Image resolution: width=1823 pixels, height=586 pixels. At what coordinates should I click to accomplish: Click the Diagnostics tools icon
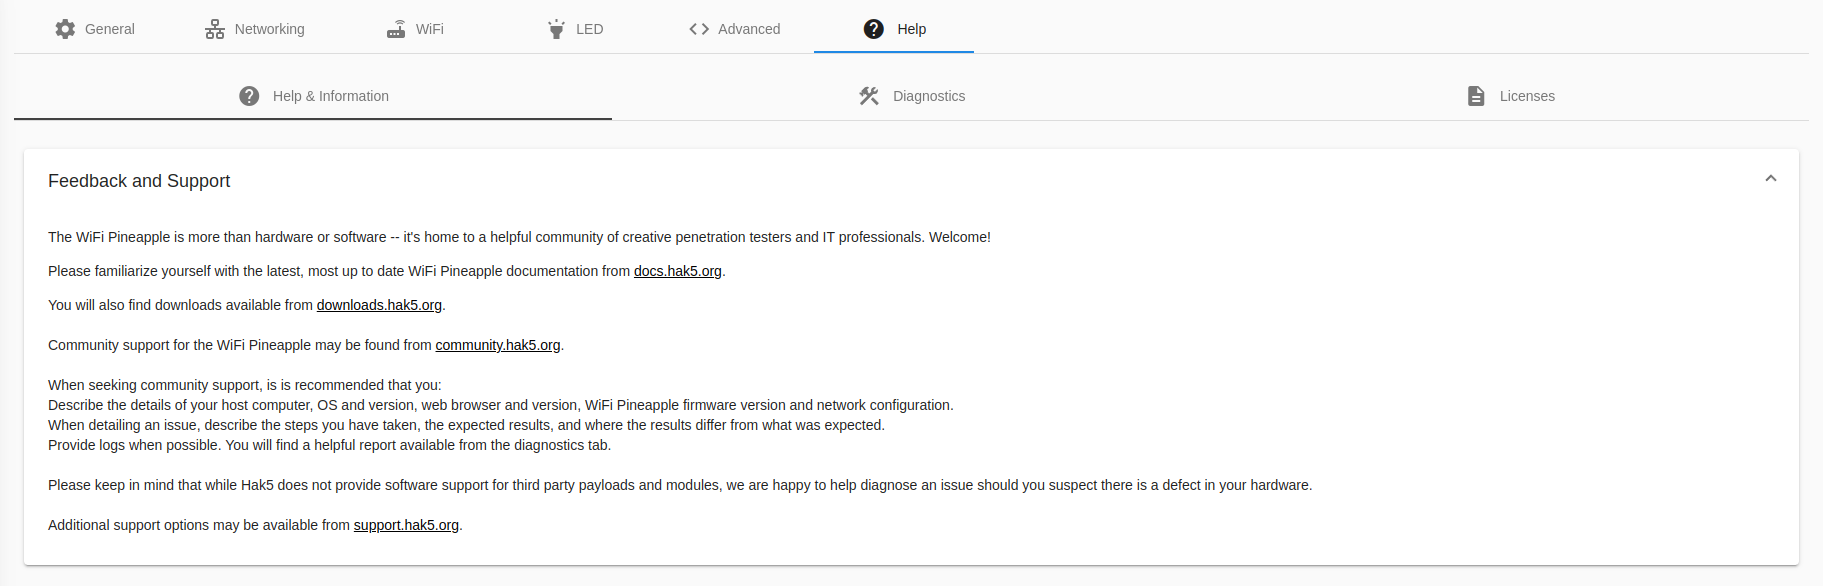click(869, 96)
